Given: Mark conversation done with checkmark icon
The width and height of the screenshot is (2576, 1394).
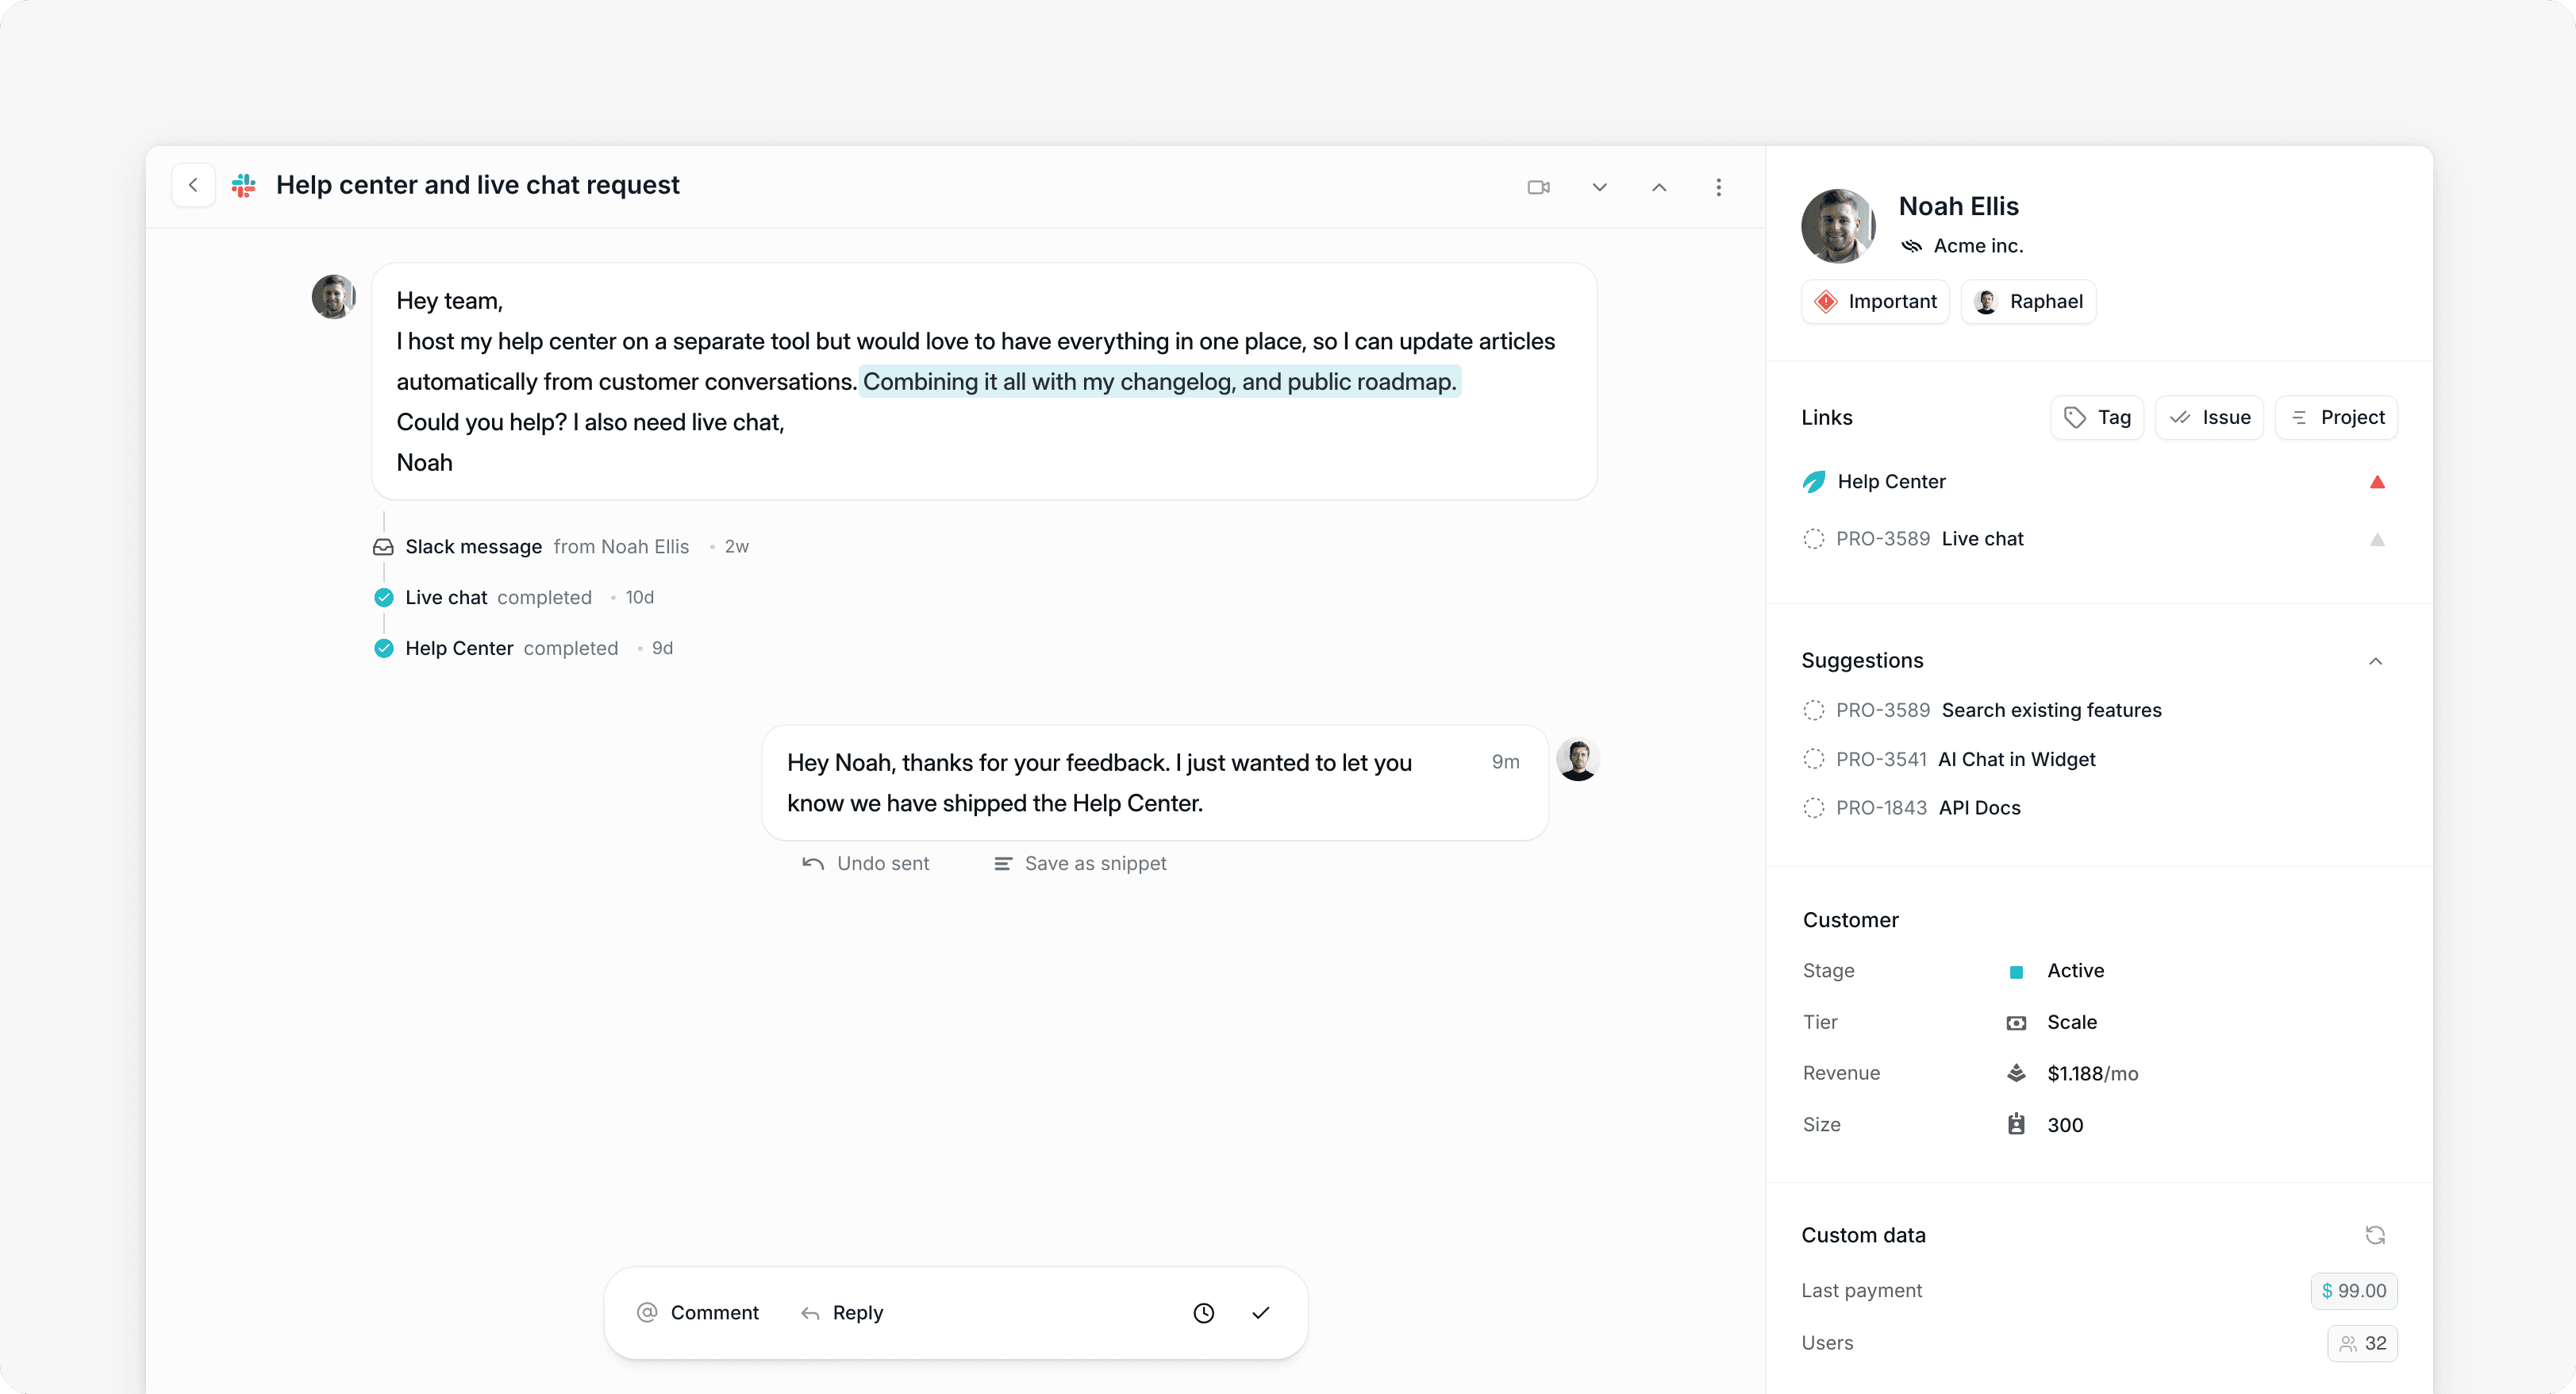Looking at the screenshot, I should point(1260,1313).
